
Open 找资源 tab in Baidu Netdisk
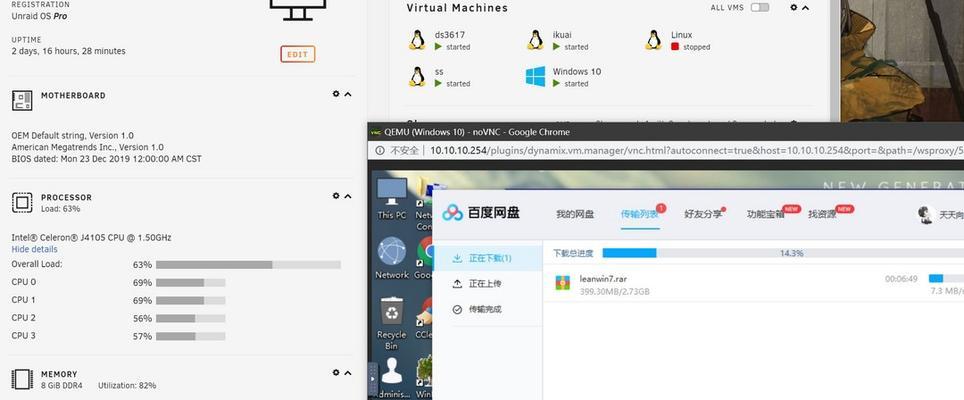822,214
